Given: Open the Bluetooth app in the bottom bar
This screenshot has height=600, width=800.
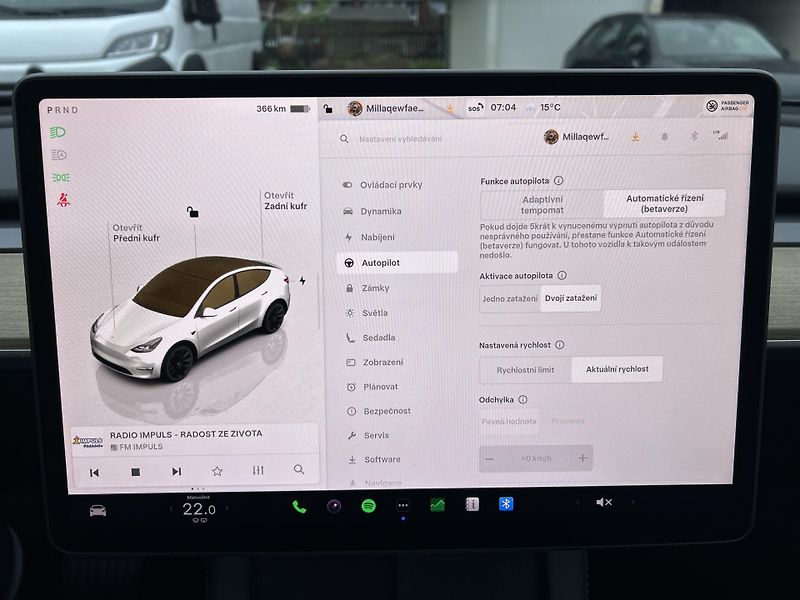Looking at the screenshot, I should point(506,504).
